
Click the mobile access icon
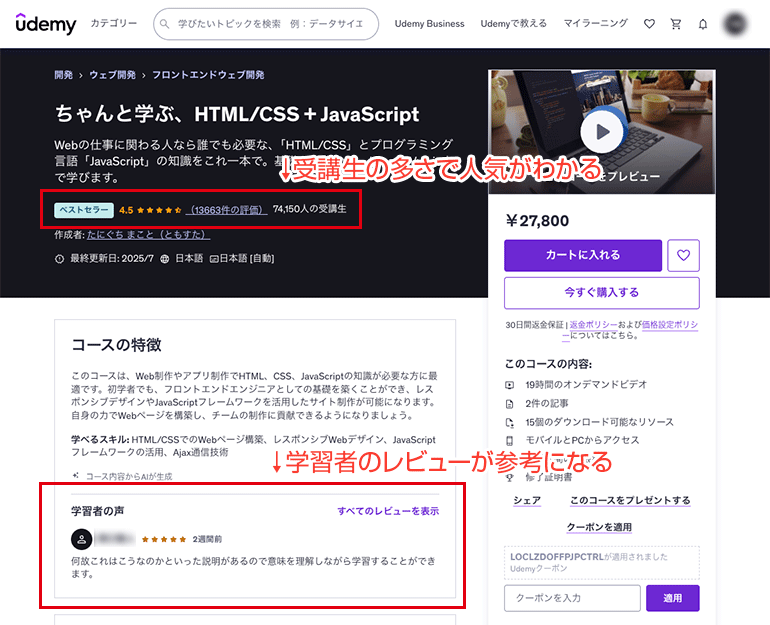click(510, 440)
